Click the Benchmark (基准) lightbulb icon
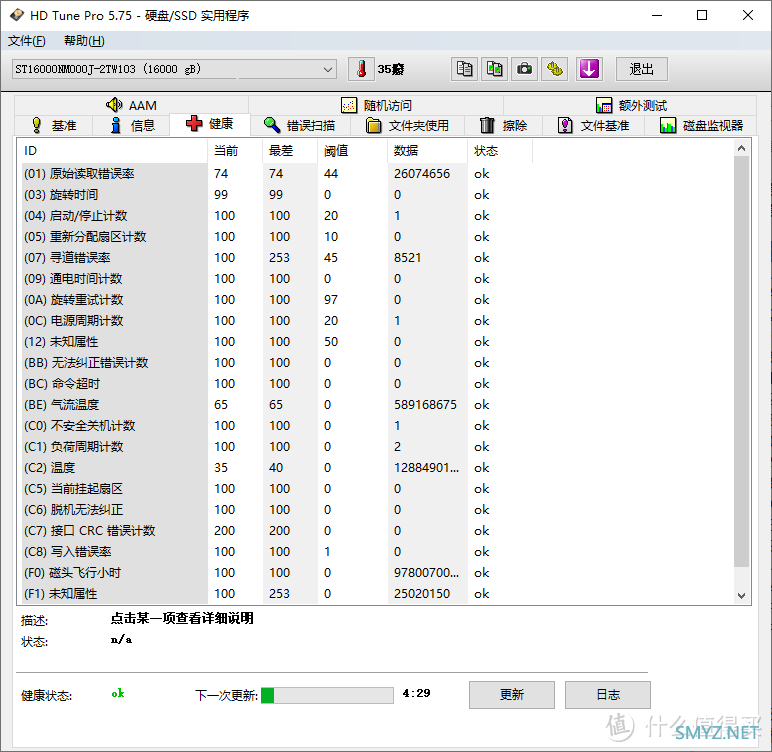Screen dimensions: 772x752 [37, 125]
